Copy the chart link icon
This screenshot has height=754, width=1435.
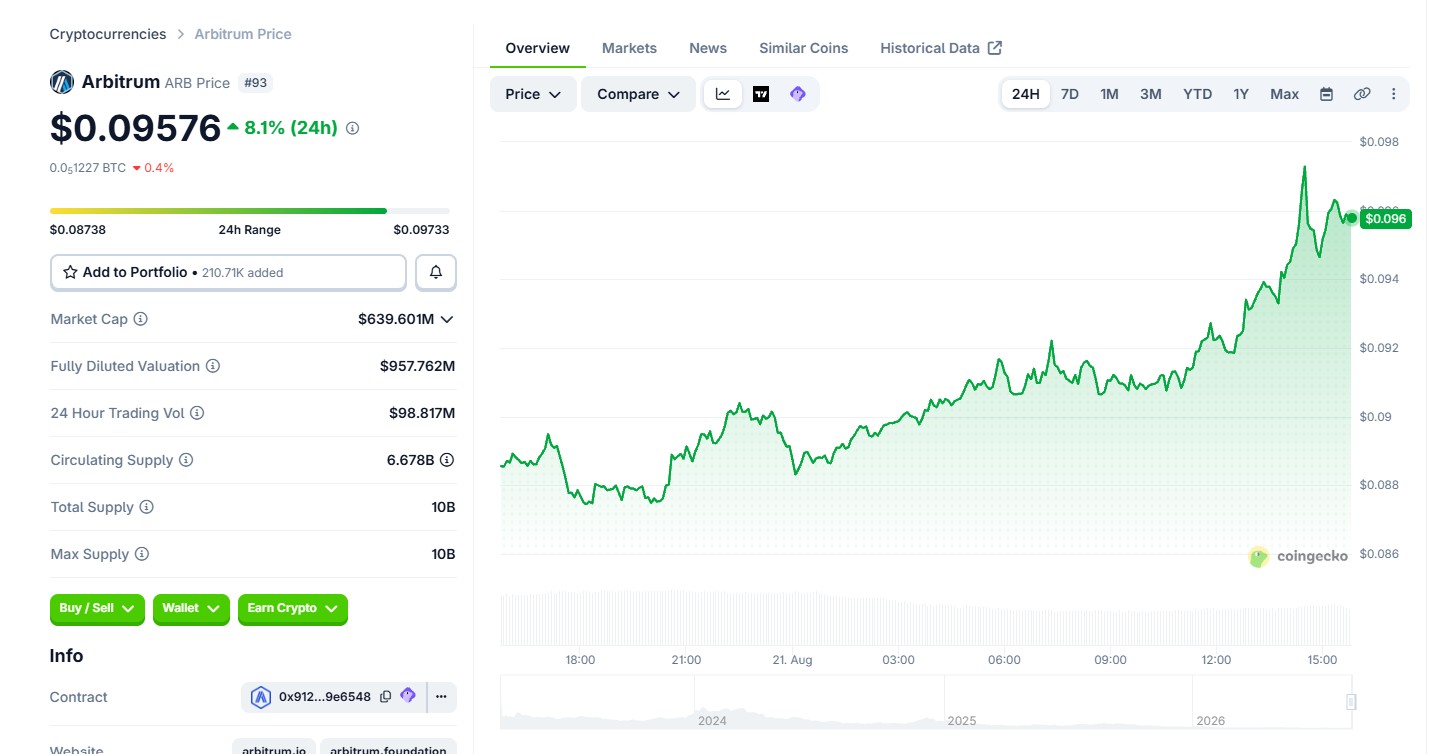coord(1362,94)
